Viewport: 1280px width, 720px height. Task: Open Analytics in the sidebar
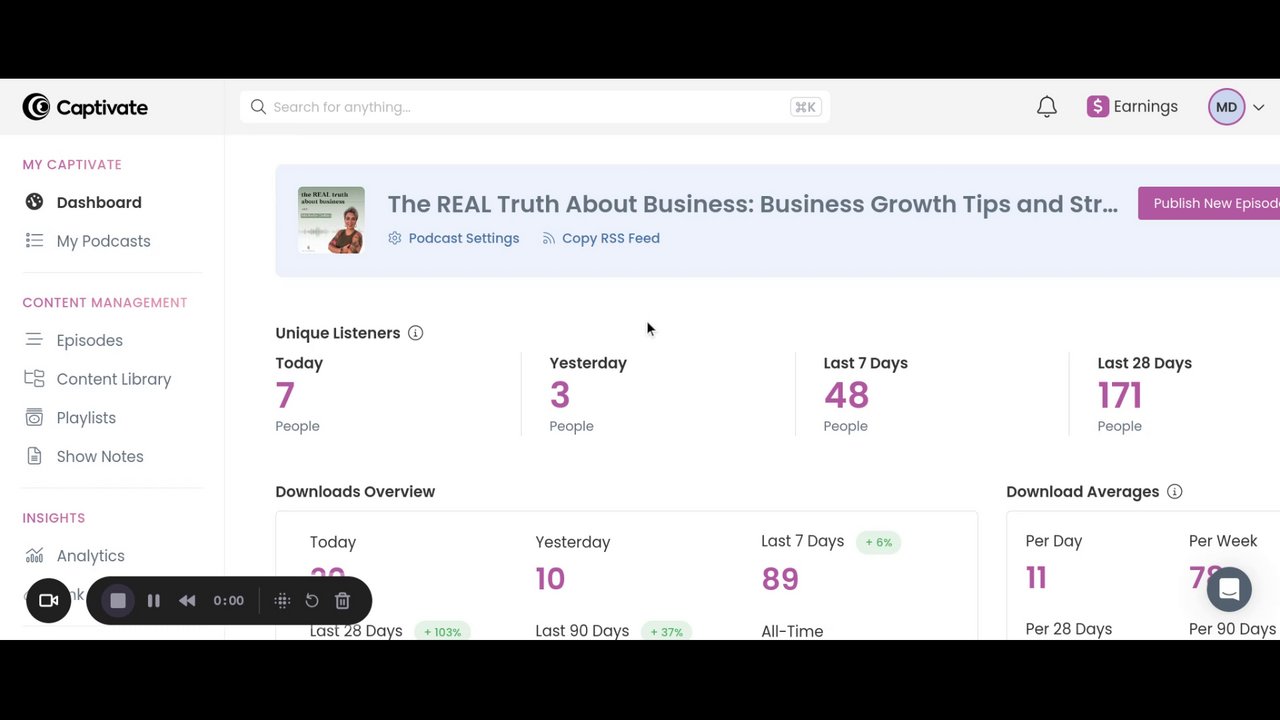[x=90, y=556]
